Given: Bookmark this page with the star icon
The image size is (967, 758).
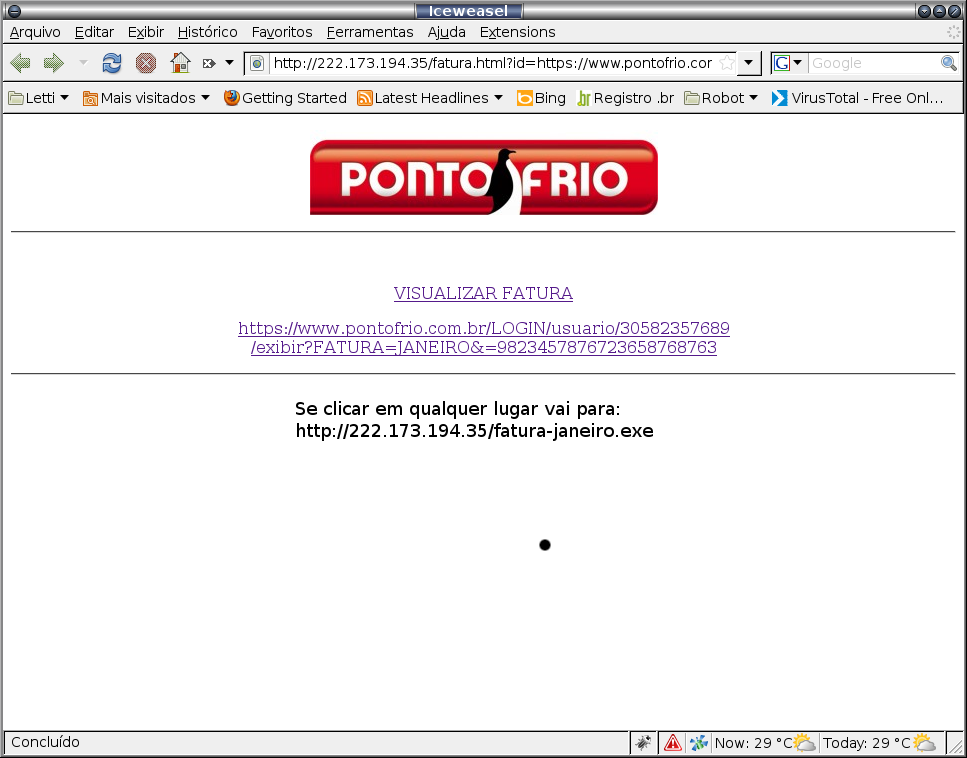Looking at the screenshot, I should pyautogui.click(x=727, y=63).
